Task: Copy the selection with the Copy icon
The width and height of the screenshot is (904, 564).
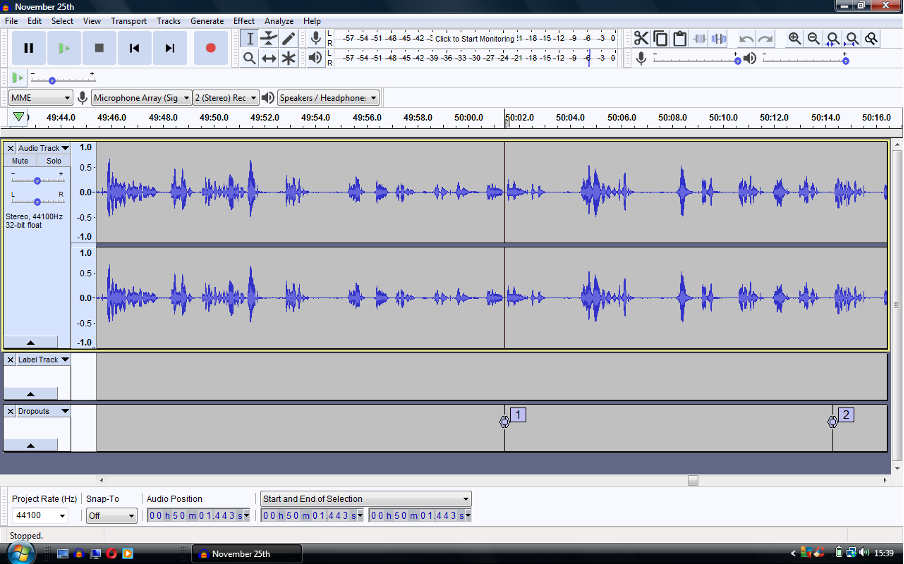Action: coord(661,39)
